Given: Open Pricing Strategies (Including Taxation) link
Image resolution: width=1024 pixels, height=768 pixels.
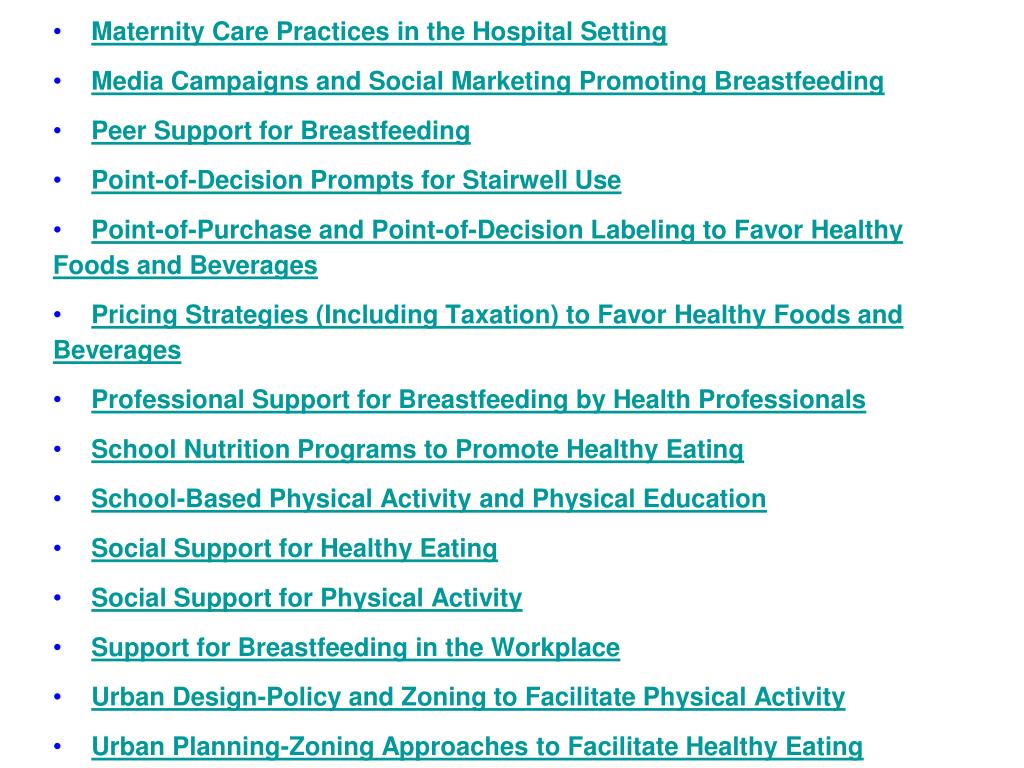Looking at the screenshot, I should pyautogui.click(x=497, y=315).
